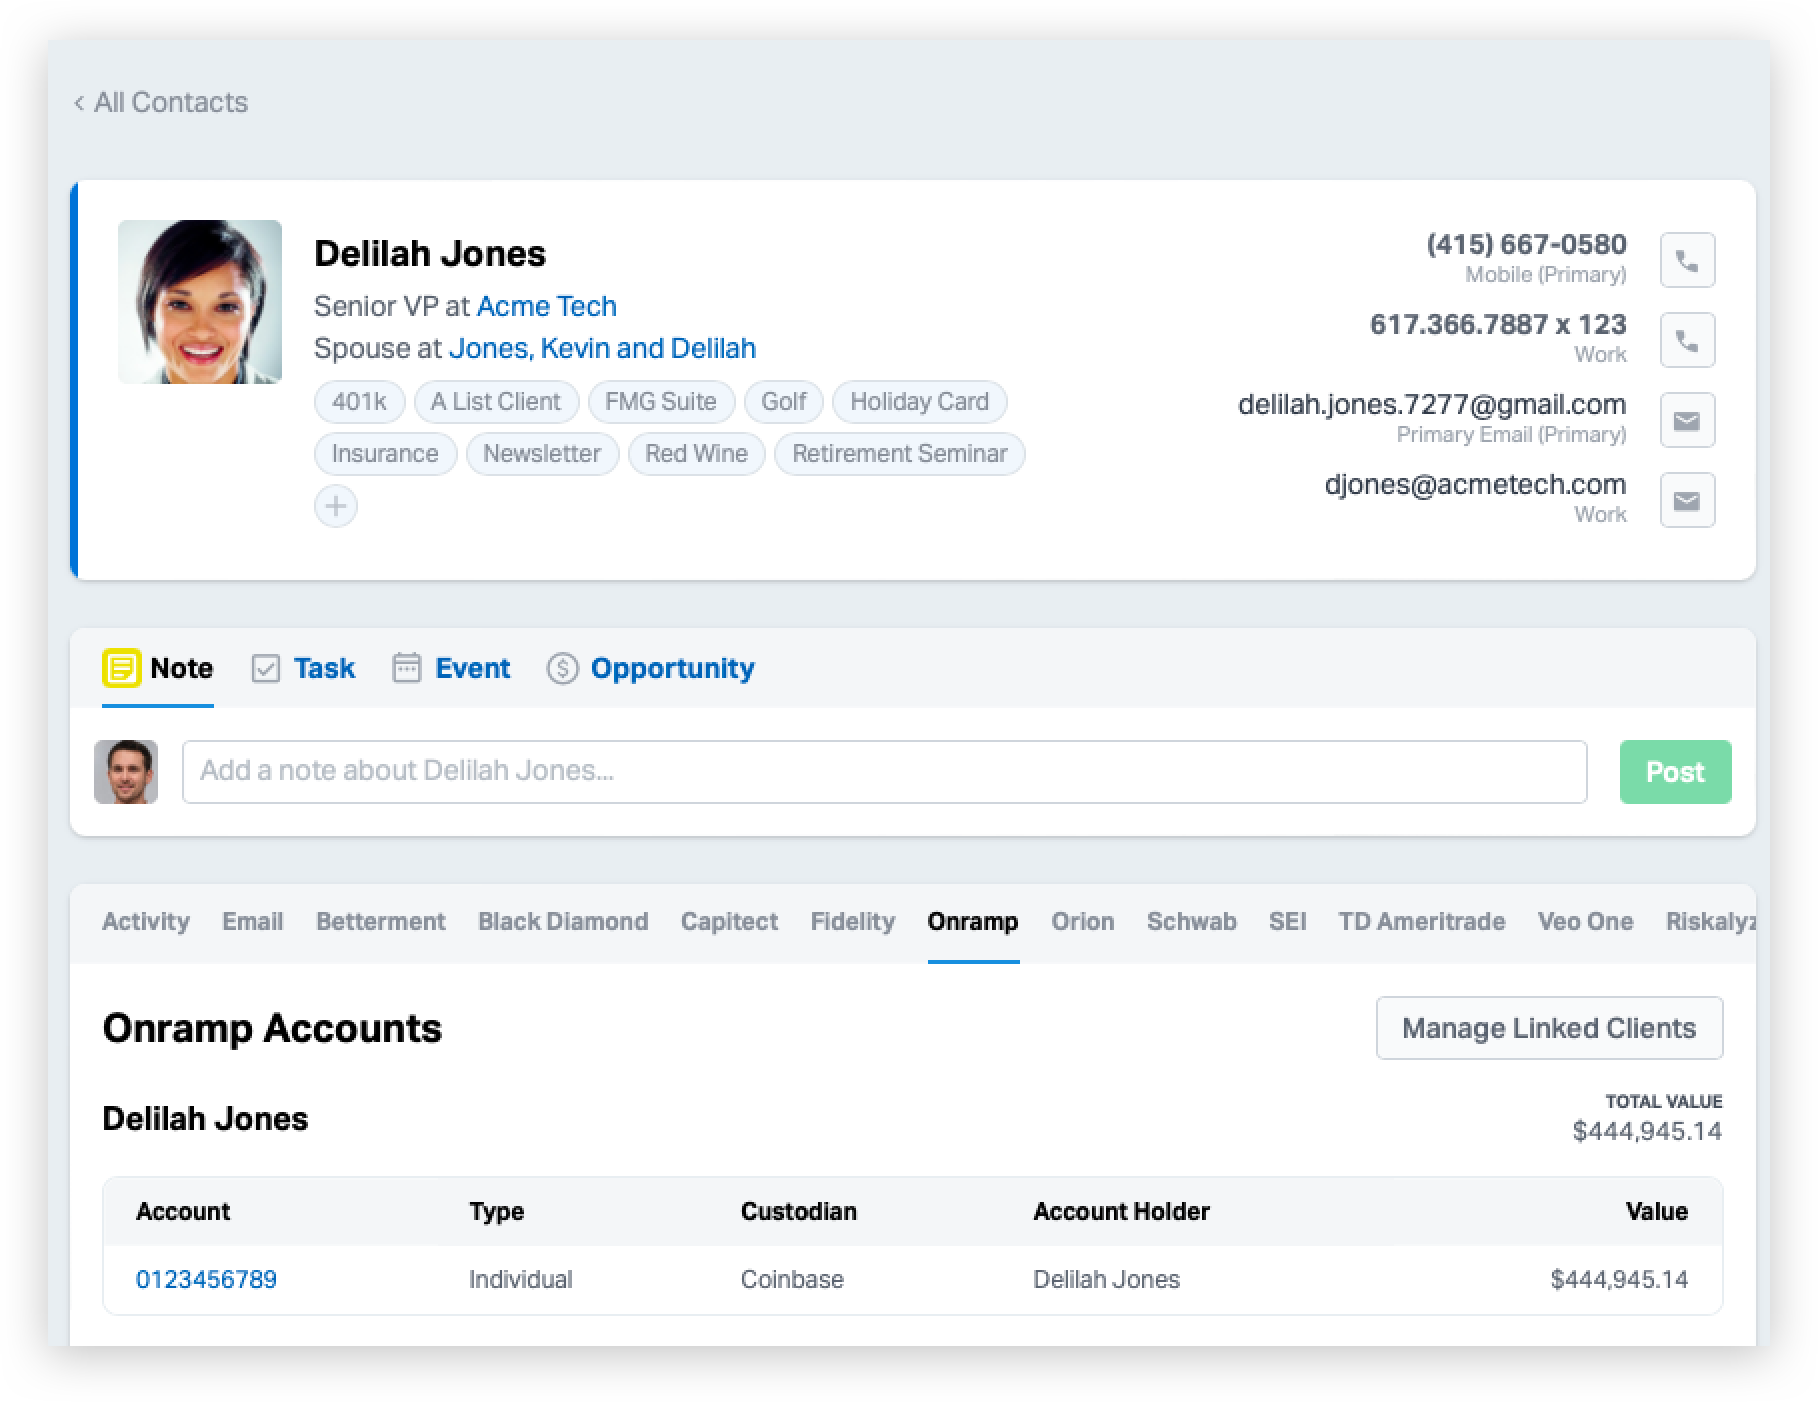Click phone icon for work number 617.366.7887
This screenshot has width=1818, height=1402.
pyautogui.click(x=1687, y=340)
